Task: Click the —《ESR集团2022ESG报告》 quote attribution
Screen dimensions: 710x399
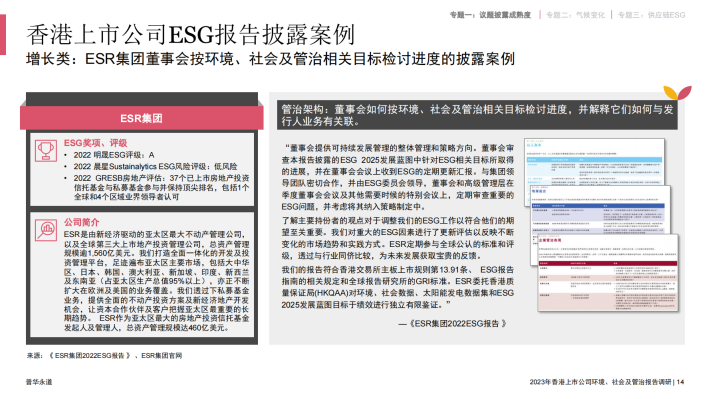Action: coord(452,323)
